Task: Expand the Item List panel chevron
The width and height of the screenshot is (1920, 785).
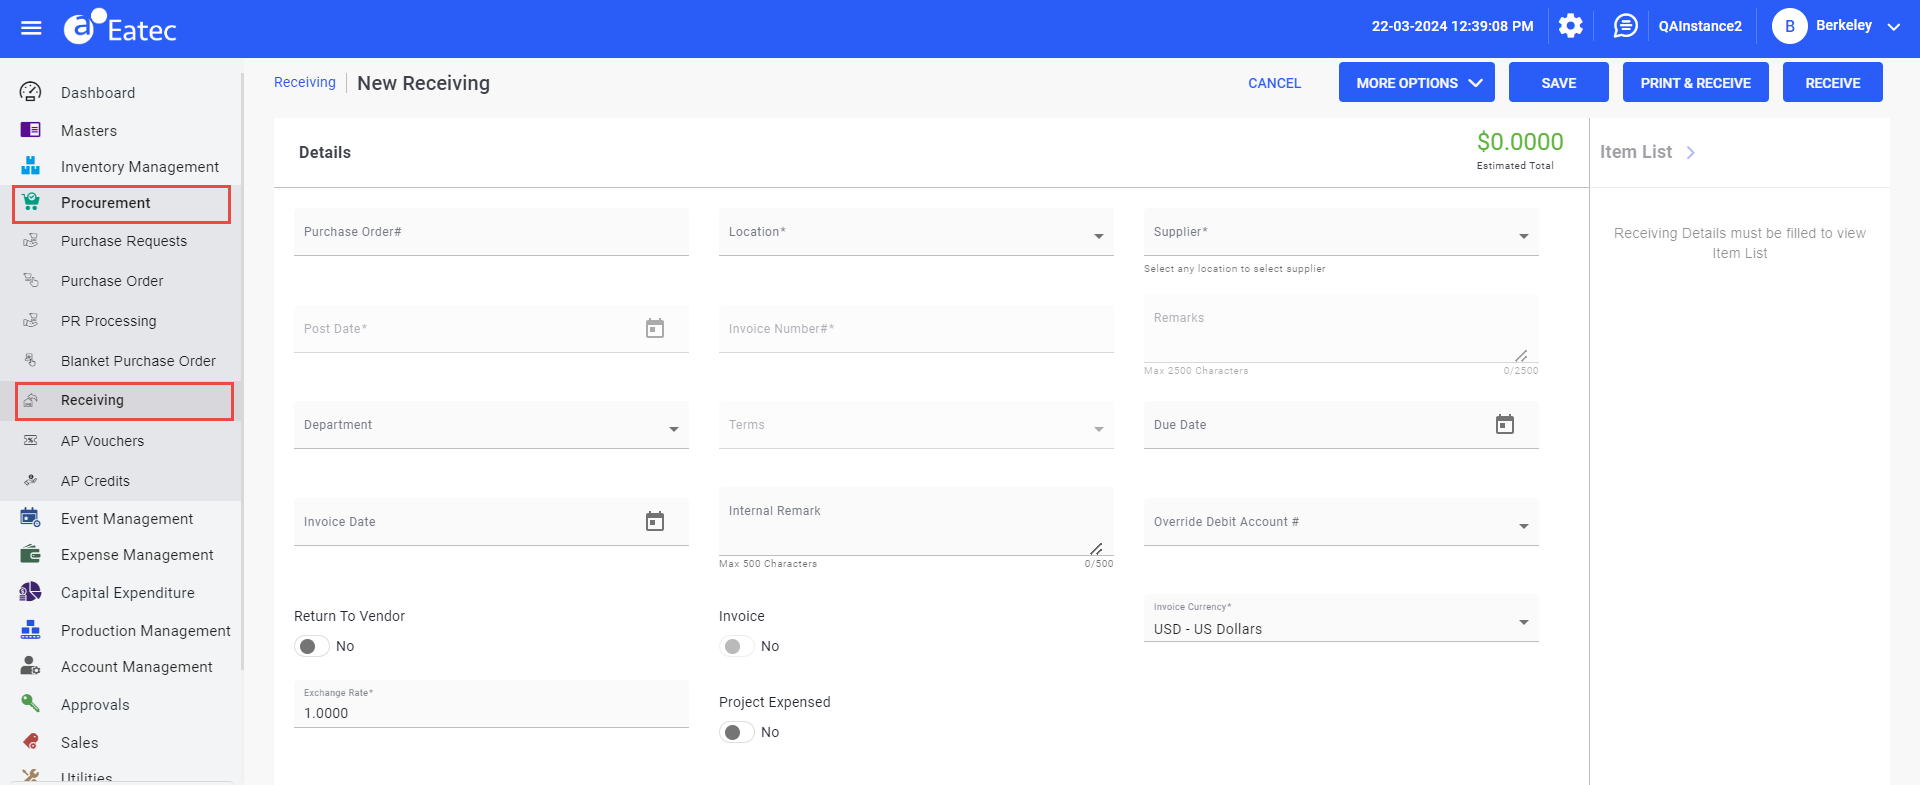Action: click(1691, 153)
